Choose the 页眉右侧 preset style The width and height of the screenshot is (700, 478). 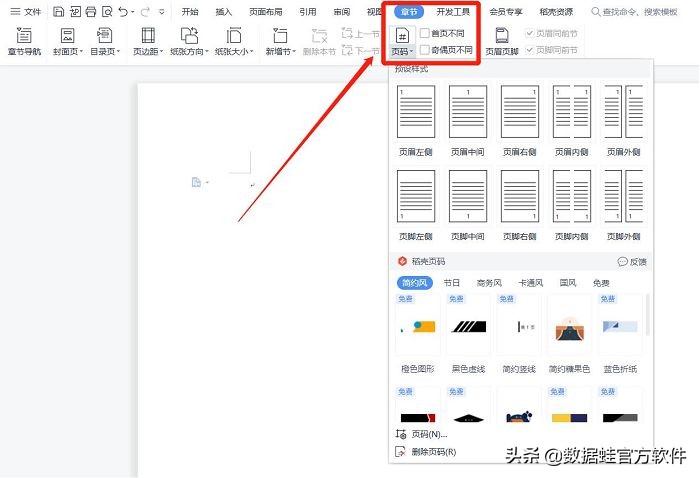pyautogui.click(x=520, y=121)
